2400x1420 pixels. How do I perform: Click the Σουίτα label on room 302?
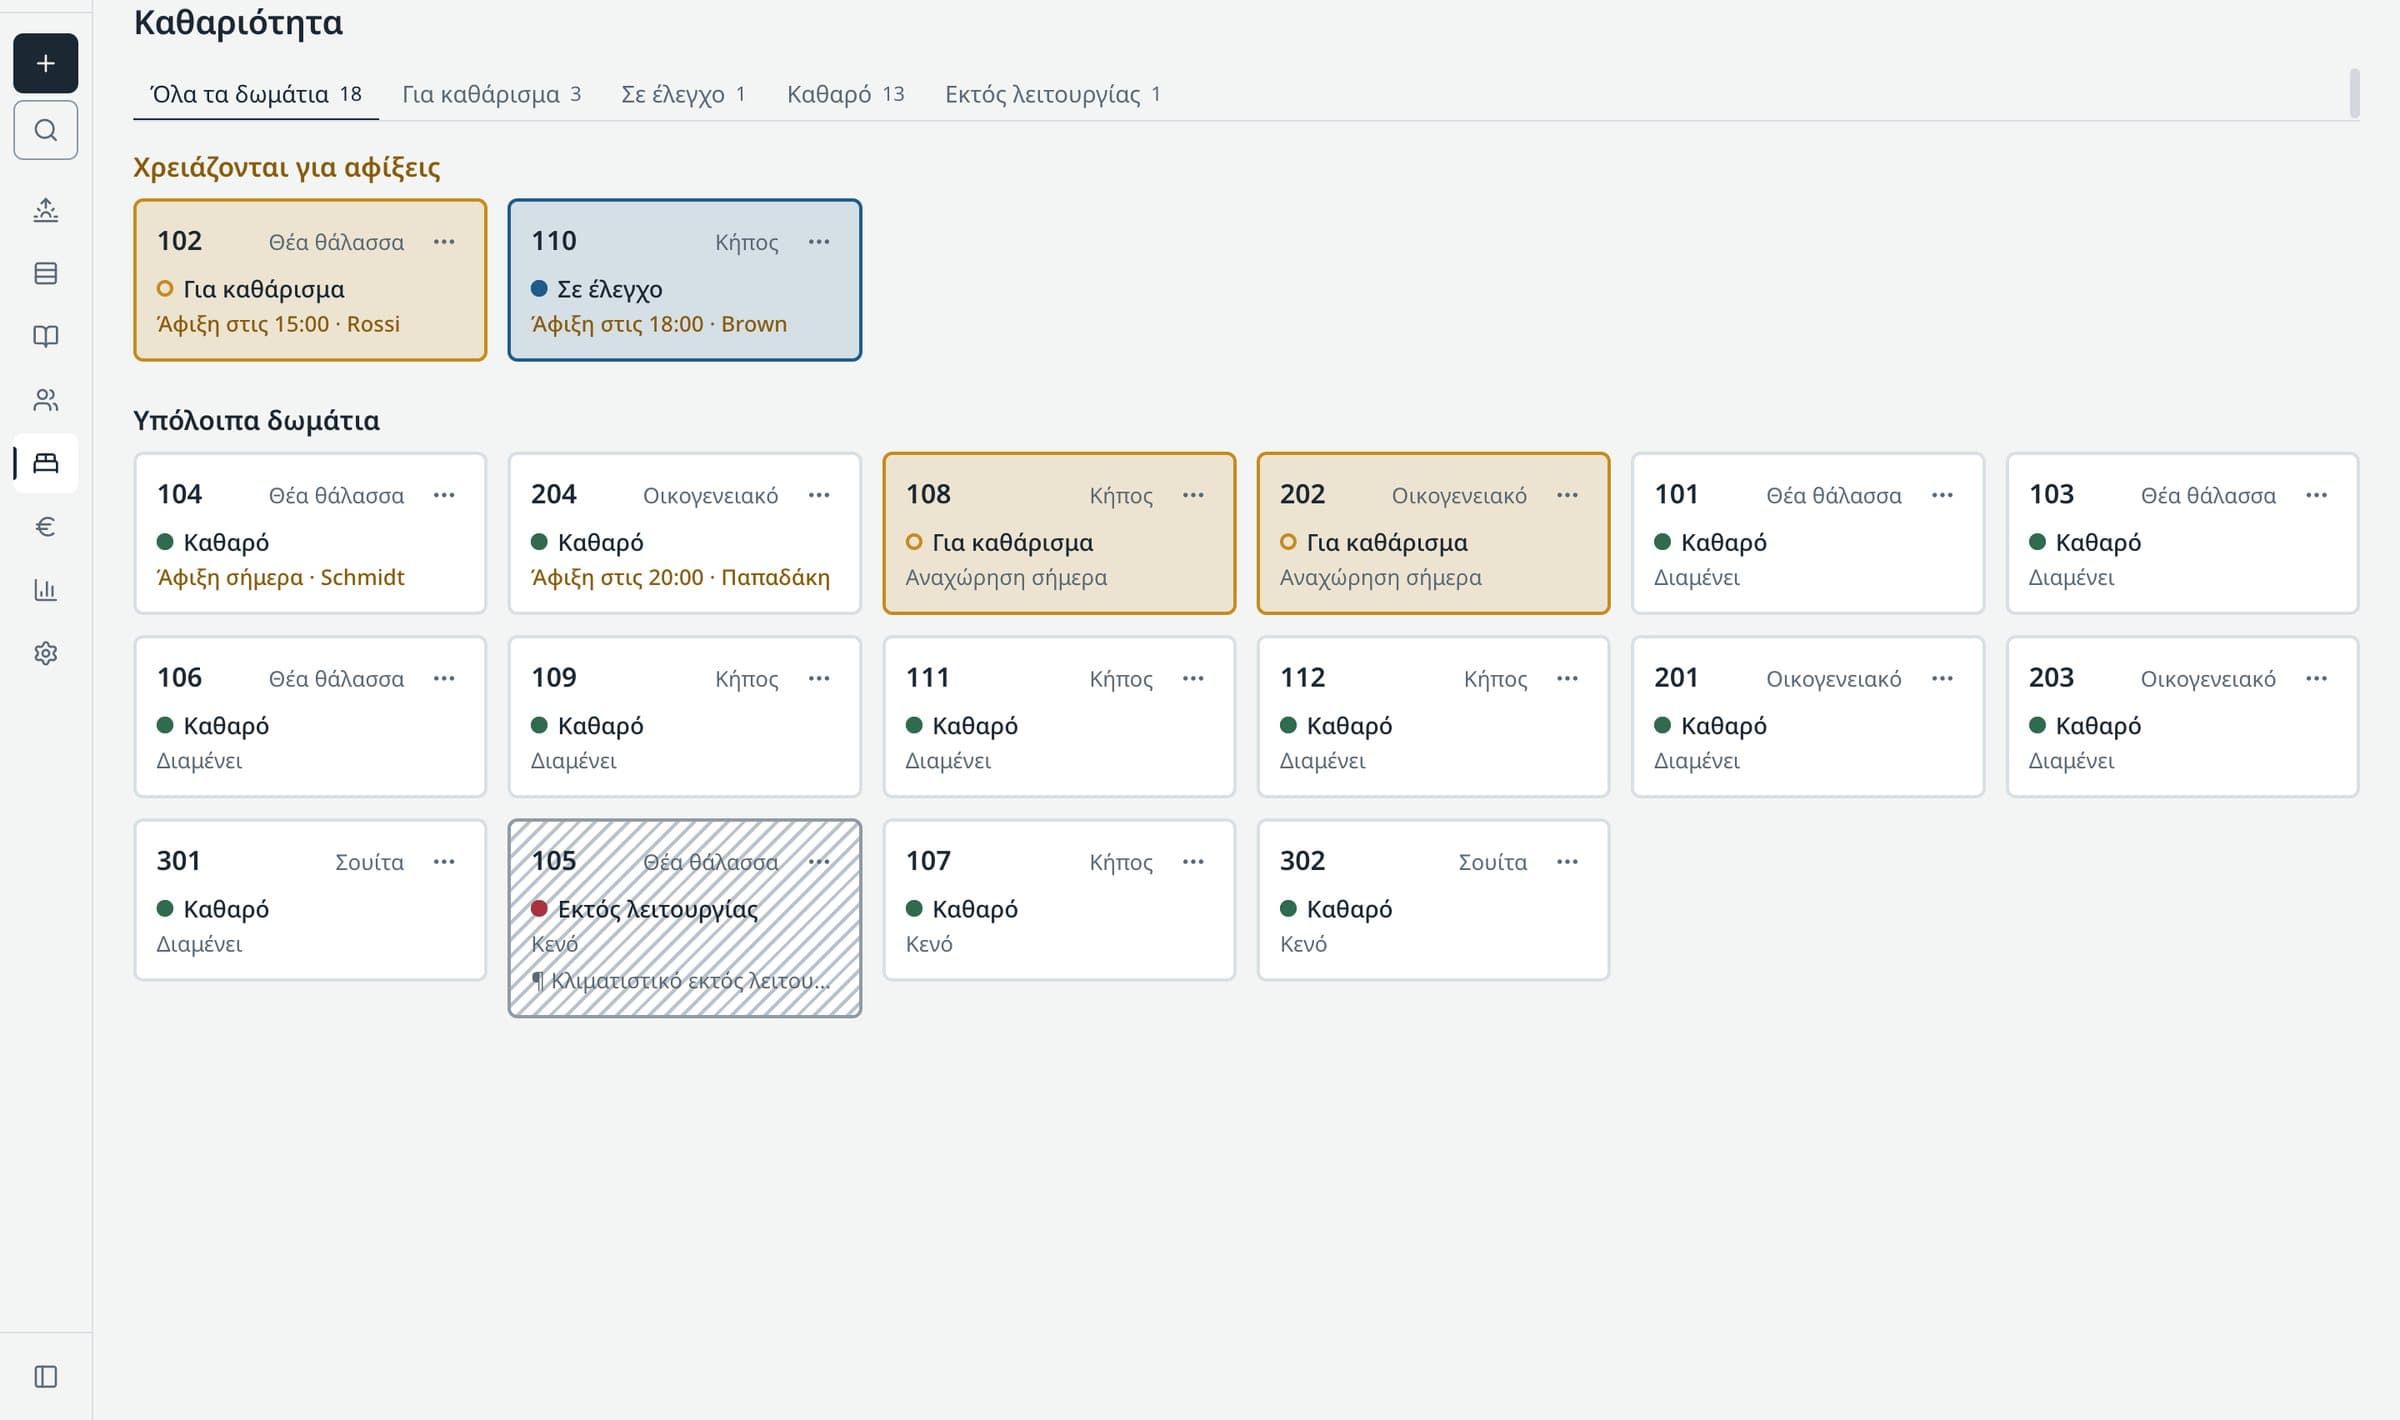(1493, 862)
